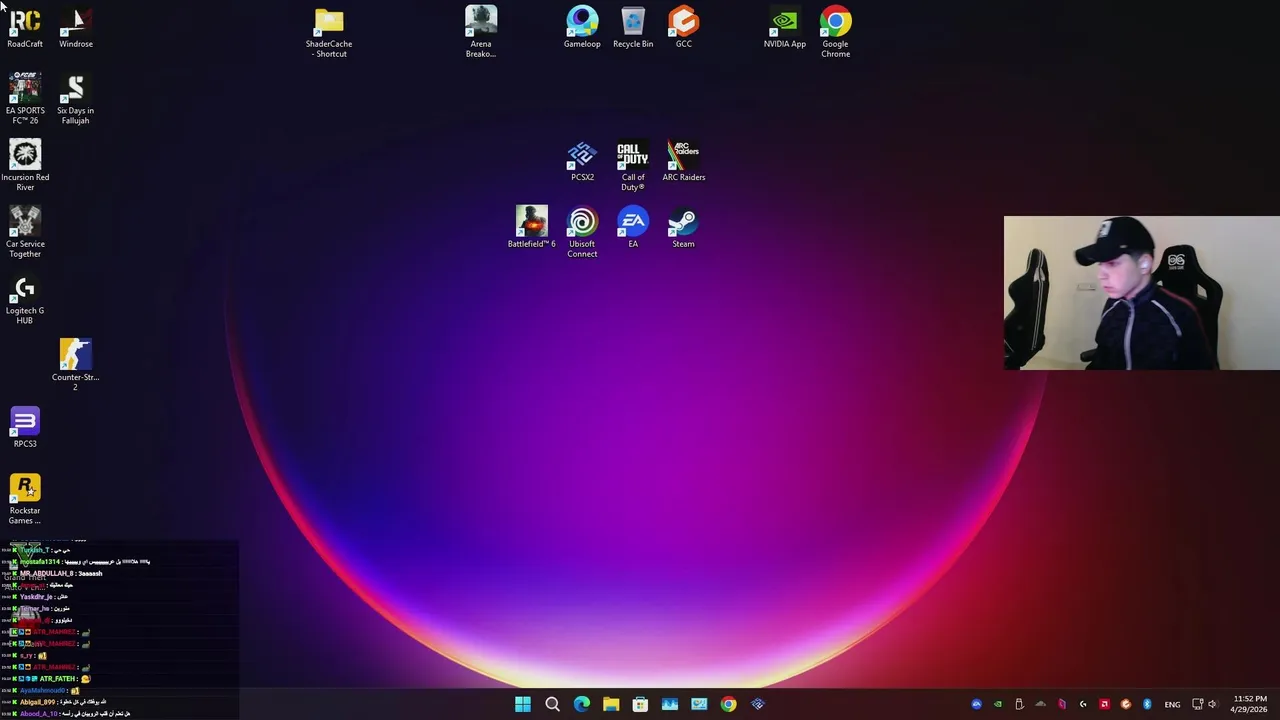Viewport: 1280px width, 720px height.
Task: Select the Counter-Strike 2 desktop icon
Action: 76,365
